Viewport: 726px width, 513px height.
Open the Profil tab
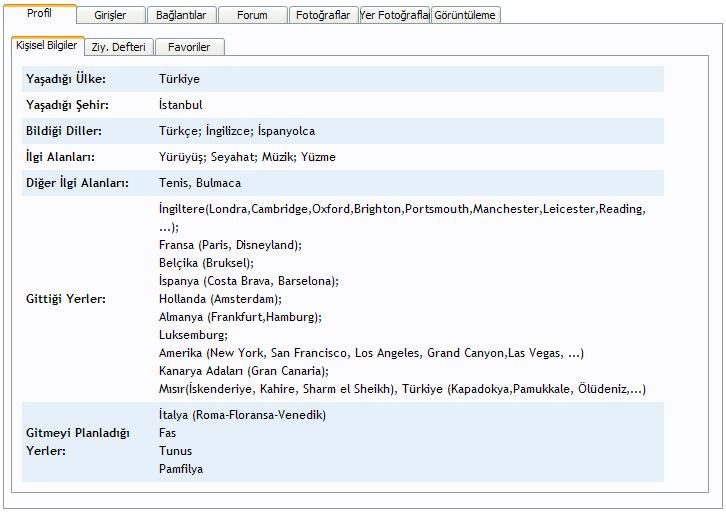tap(40, 14)
